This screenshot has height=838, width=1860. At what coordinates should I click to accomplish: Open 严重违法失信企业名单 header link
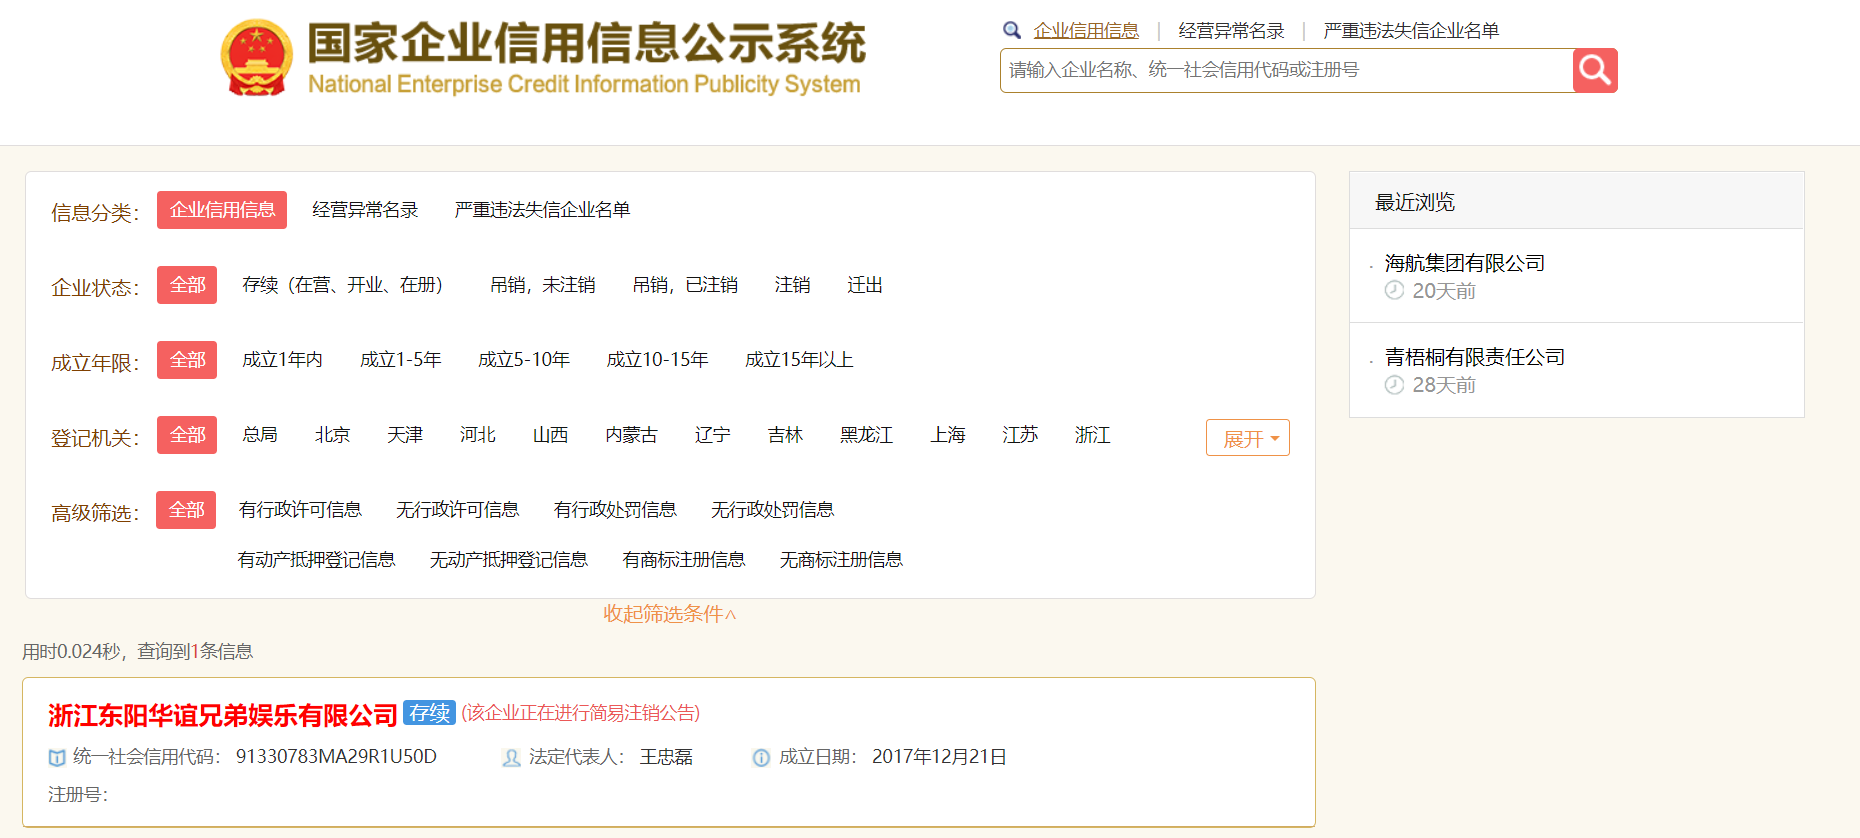point(1411,30)
